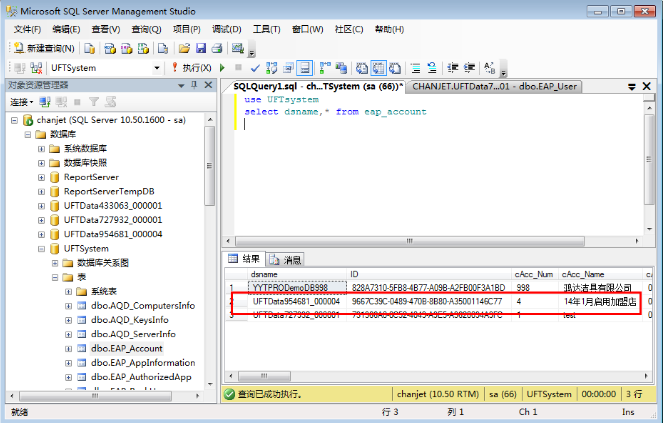The height and width of the screenshot is (423, 664).
Task: Open the 编辑(E) menu
Action: (66, 29)
